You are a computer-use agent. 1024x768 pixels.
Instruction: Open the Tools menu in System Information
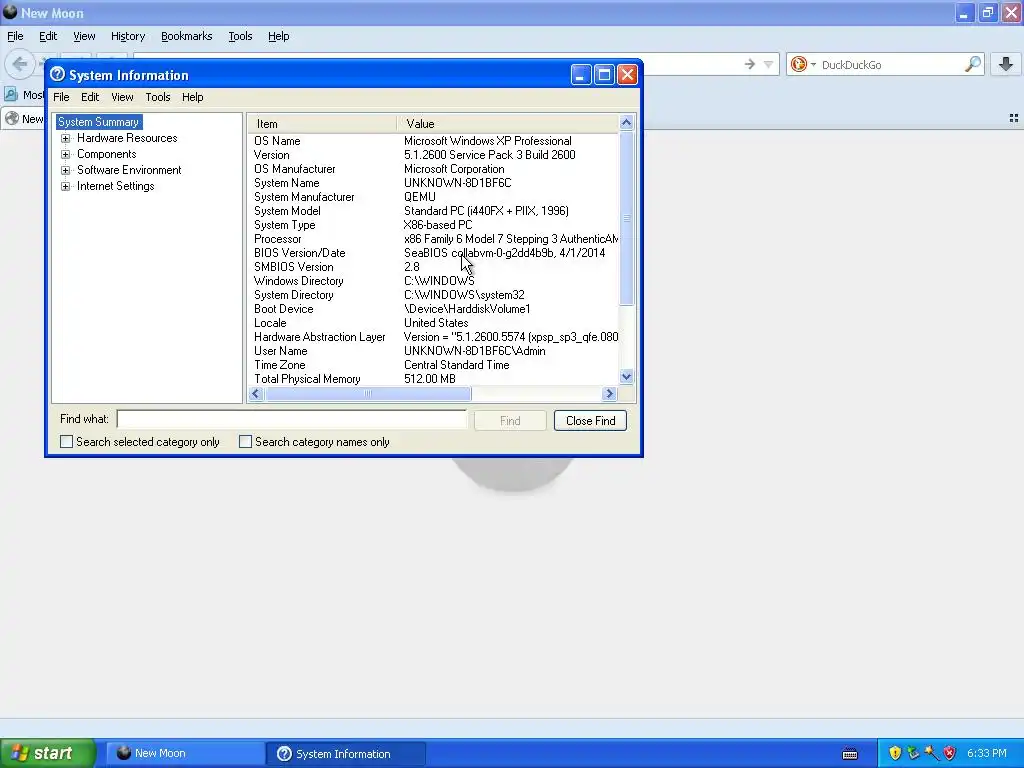157,97
